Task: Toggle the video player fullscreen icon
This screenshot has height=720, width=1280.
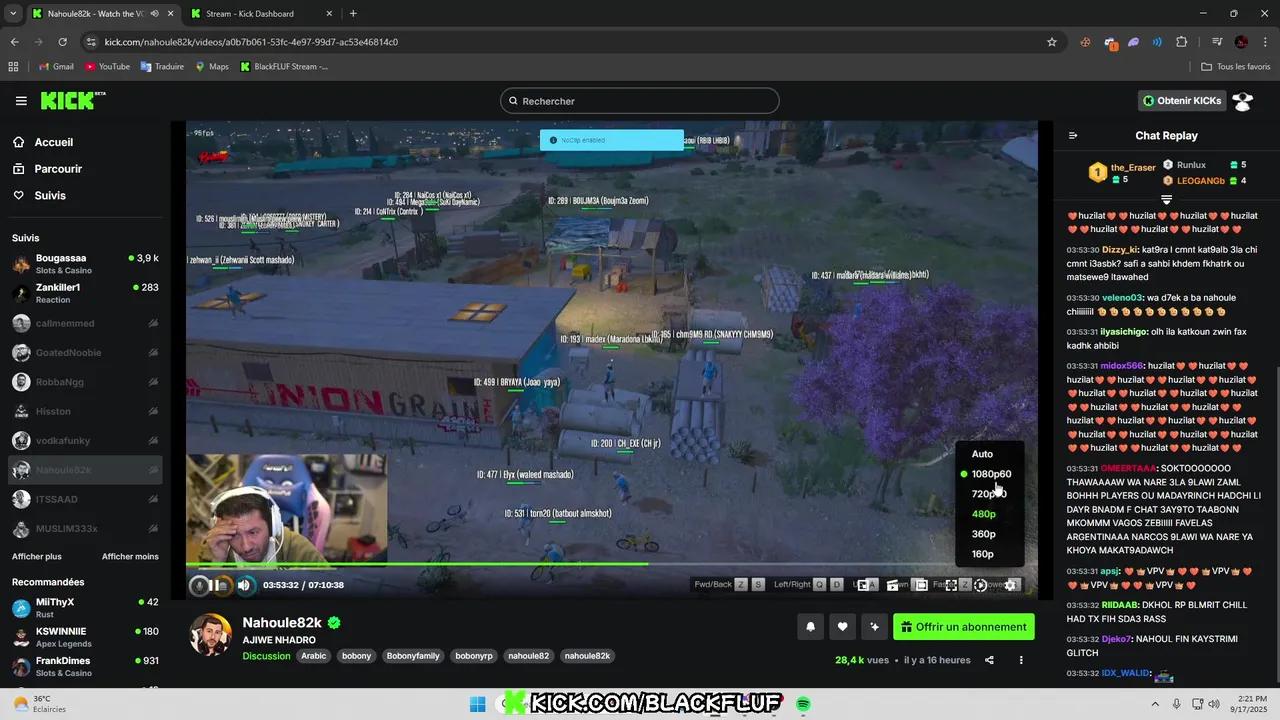Action: tap(951, 585)
